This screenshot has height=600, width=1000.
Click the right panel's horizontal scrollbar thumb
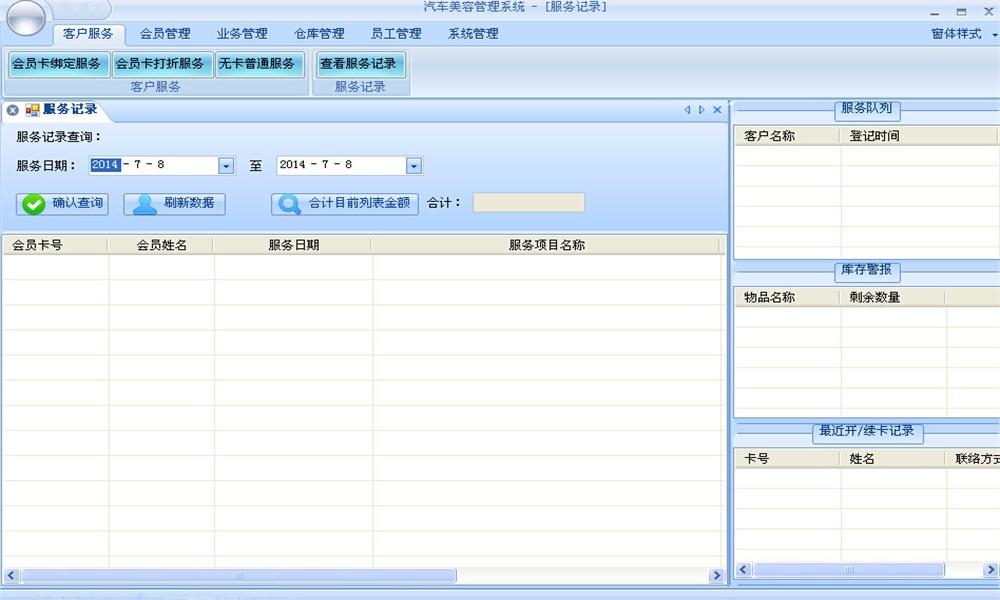848,569
